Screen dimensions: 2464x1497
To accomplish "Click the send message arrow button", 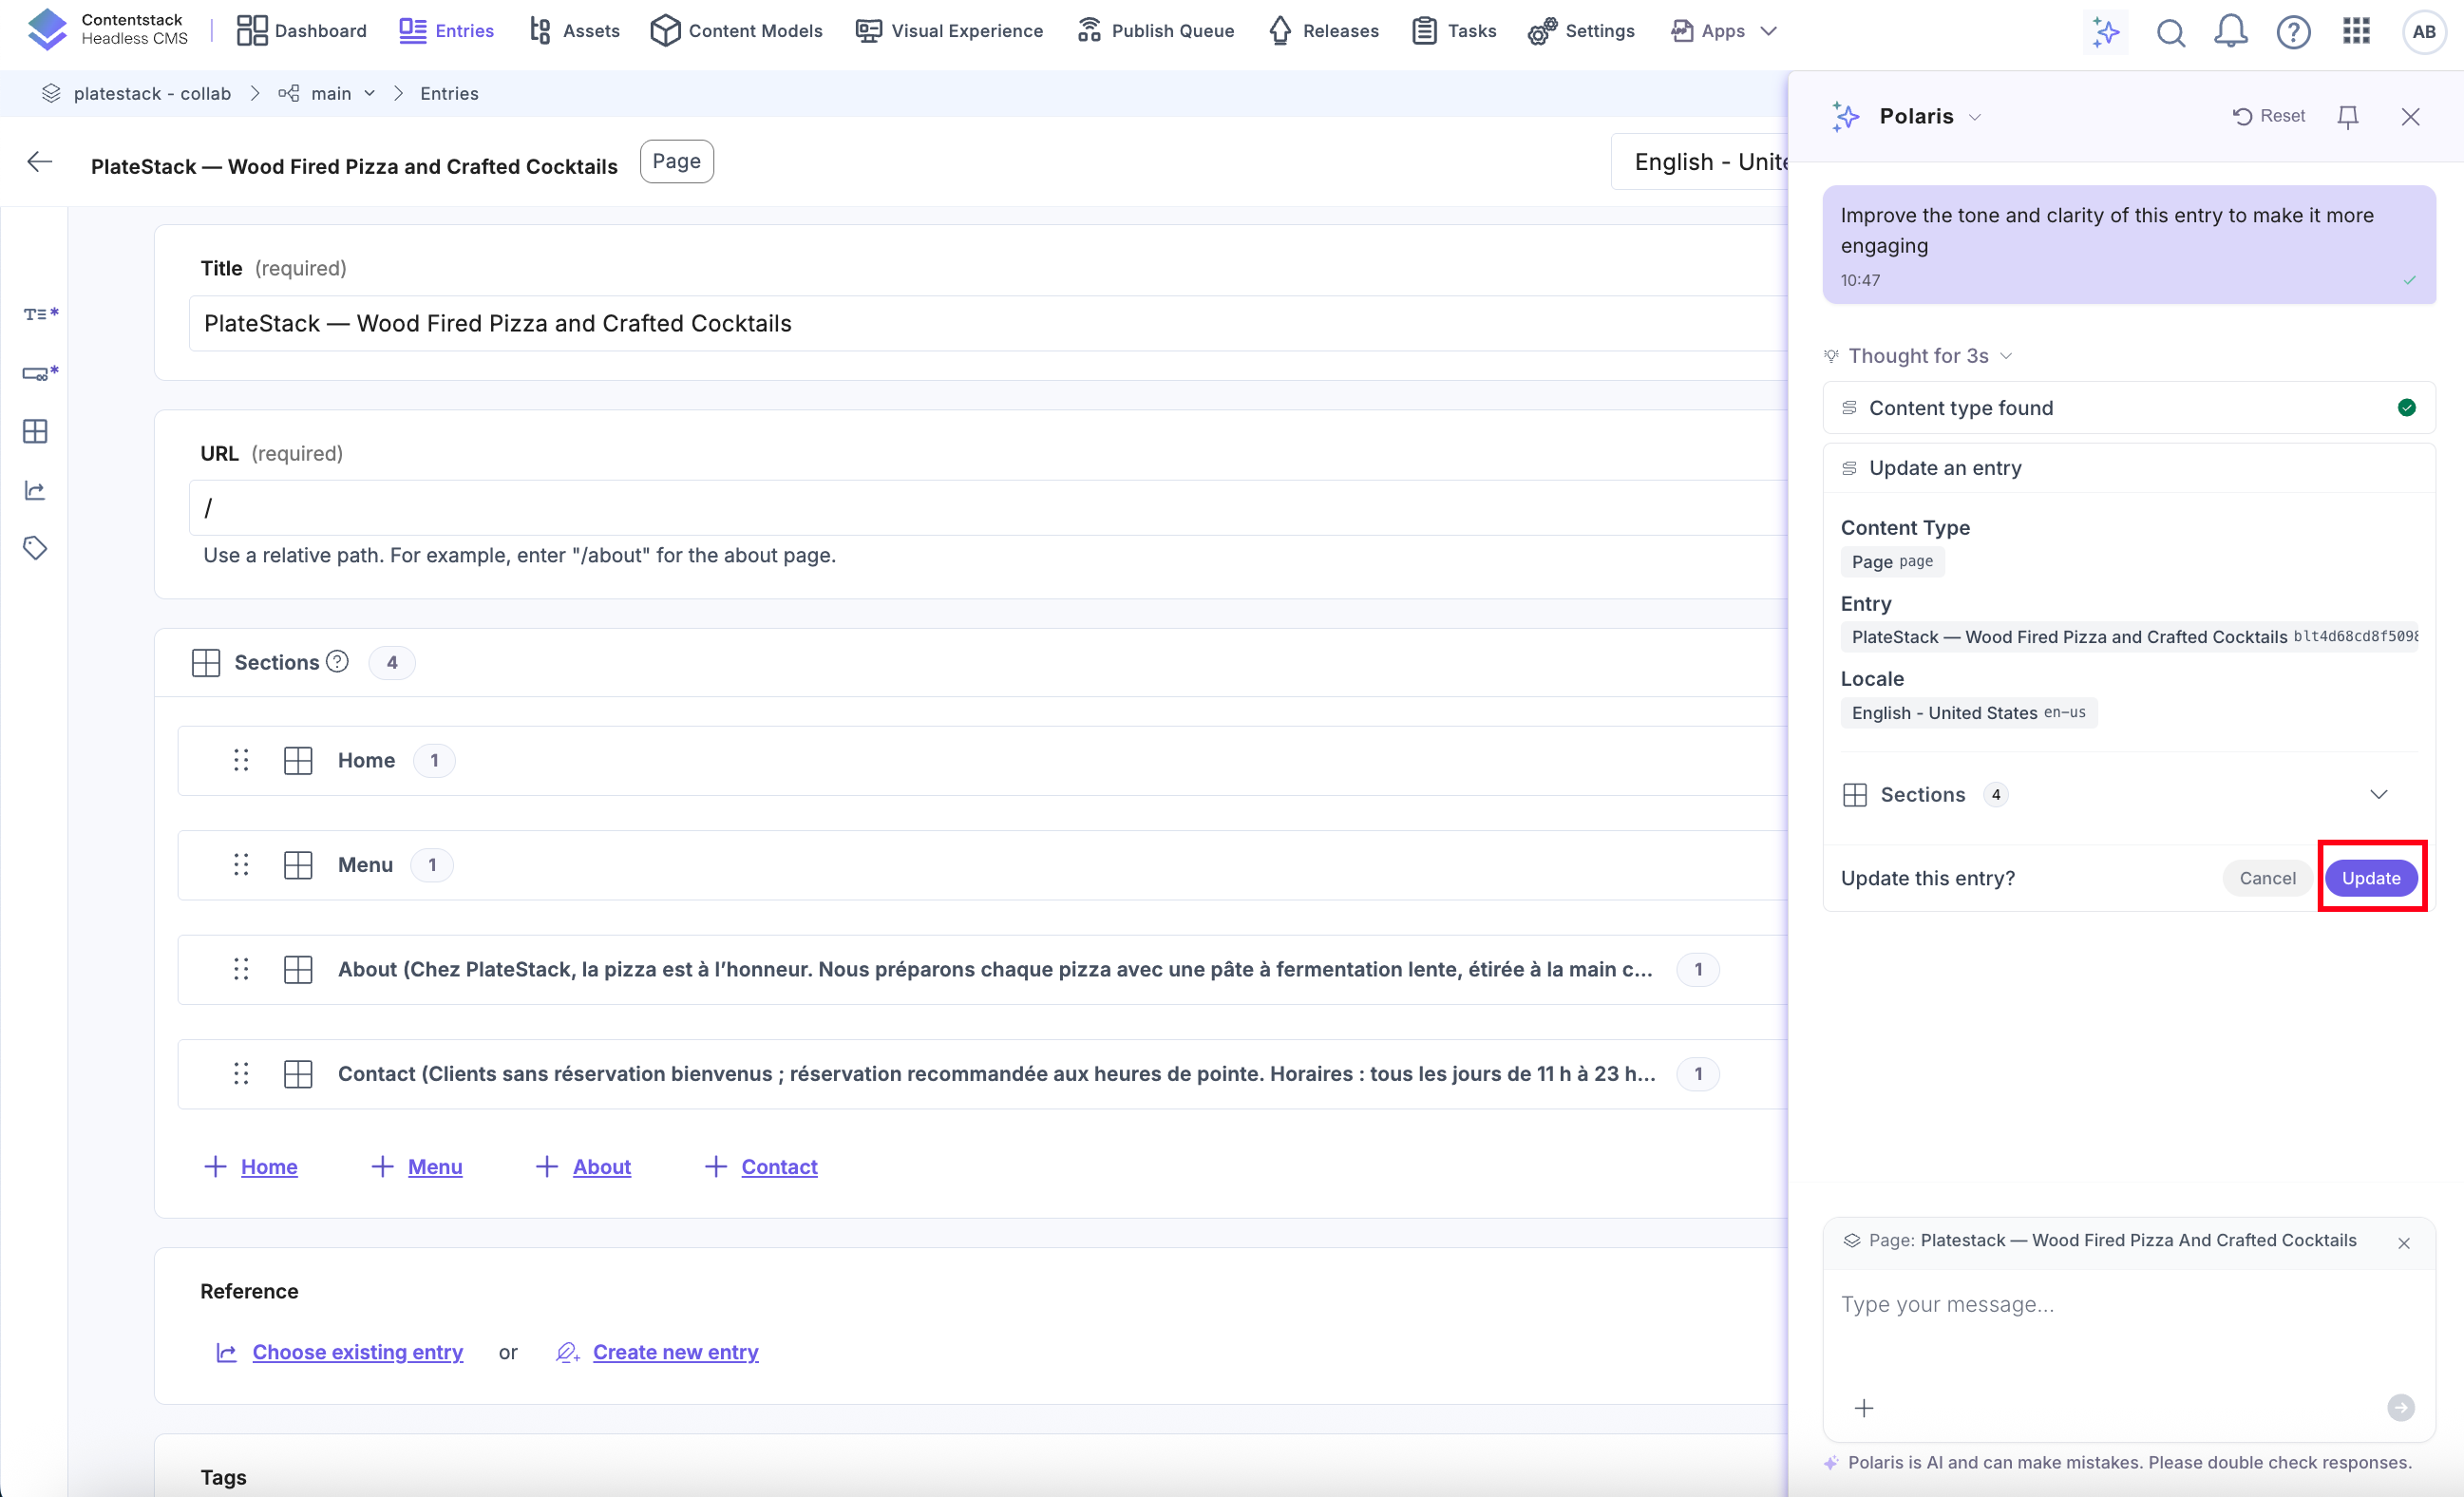I will coord(2400,1407).
